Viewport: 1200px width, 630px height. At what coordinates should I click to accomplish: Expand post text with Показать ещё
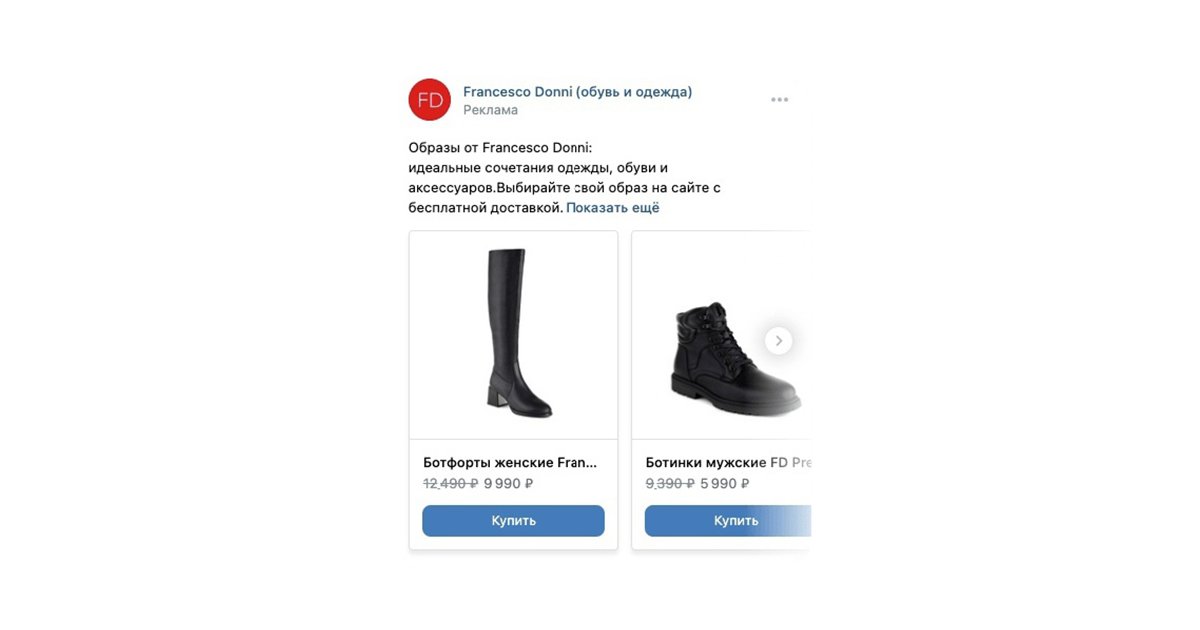coord(613,208)
